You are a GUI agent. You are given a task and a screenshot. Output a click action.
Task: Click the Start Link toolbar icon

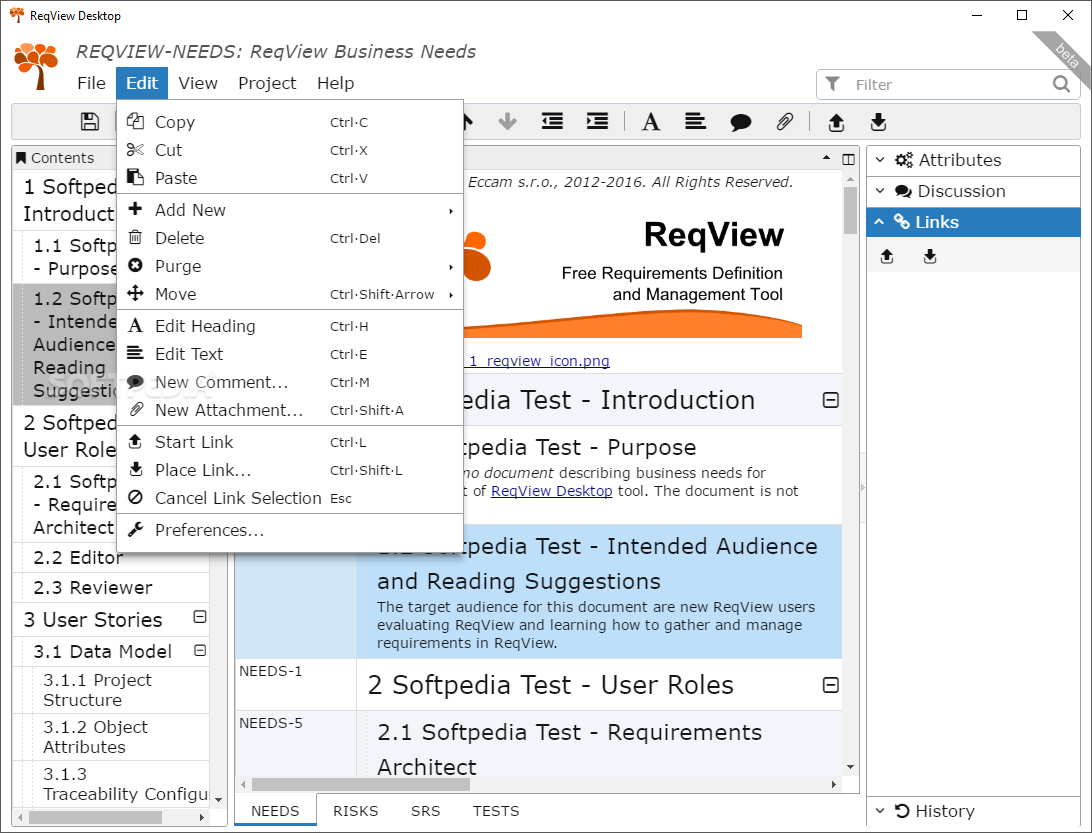click(836, 123)
